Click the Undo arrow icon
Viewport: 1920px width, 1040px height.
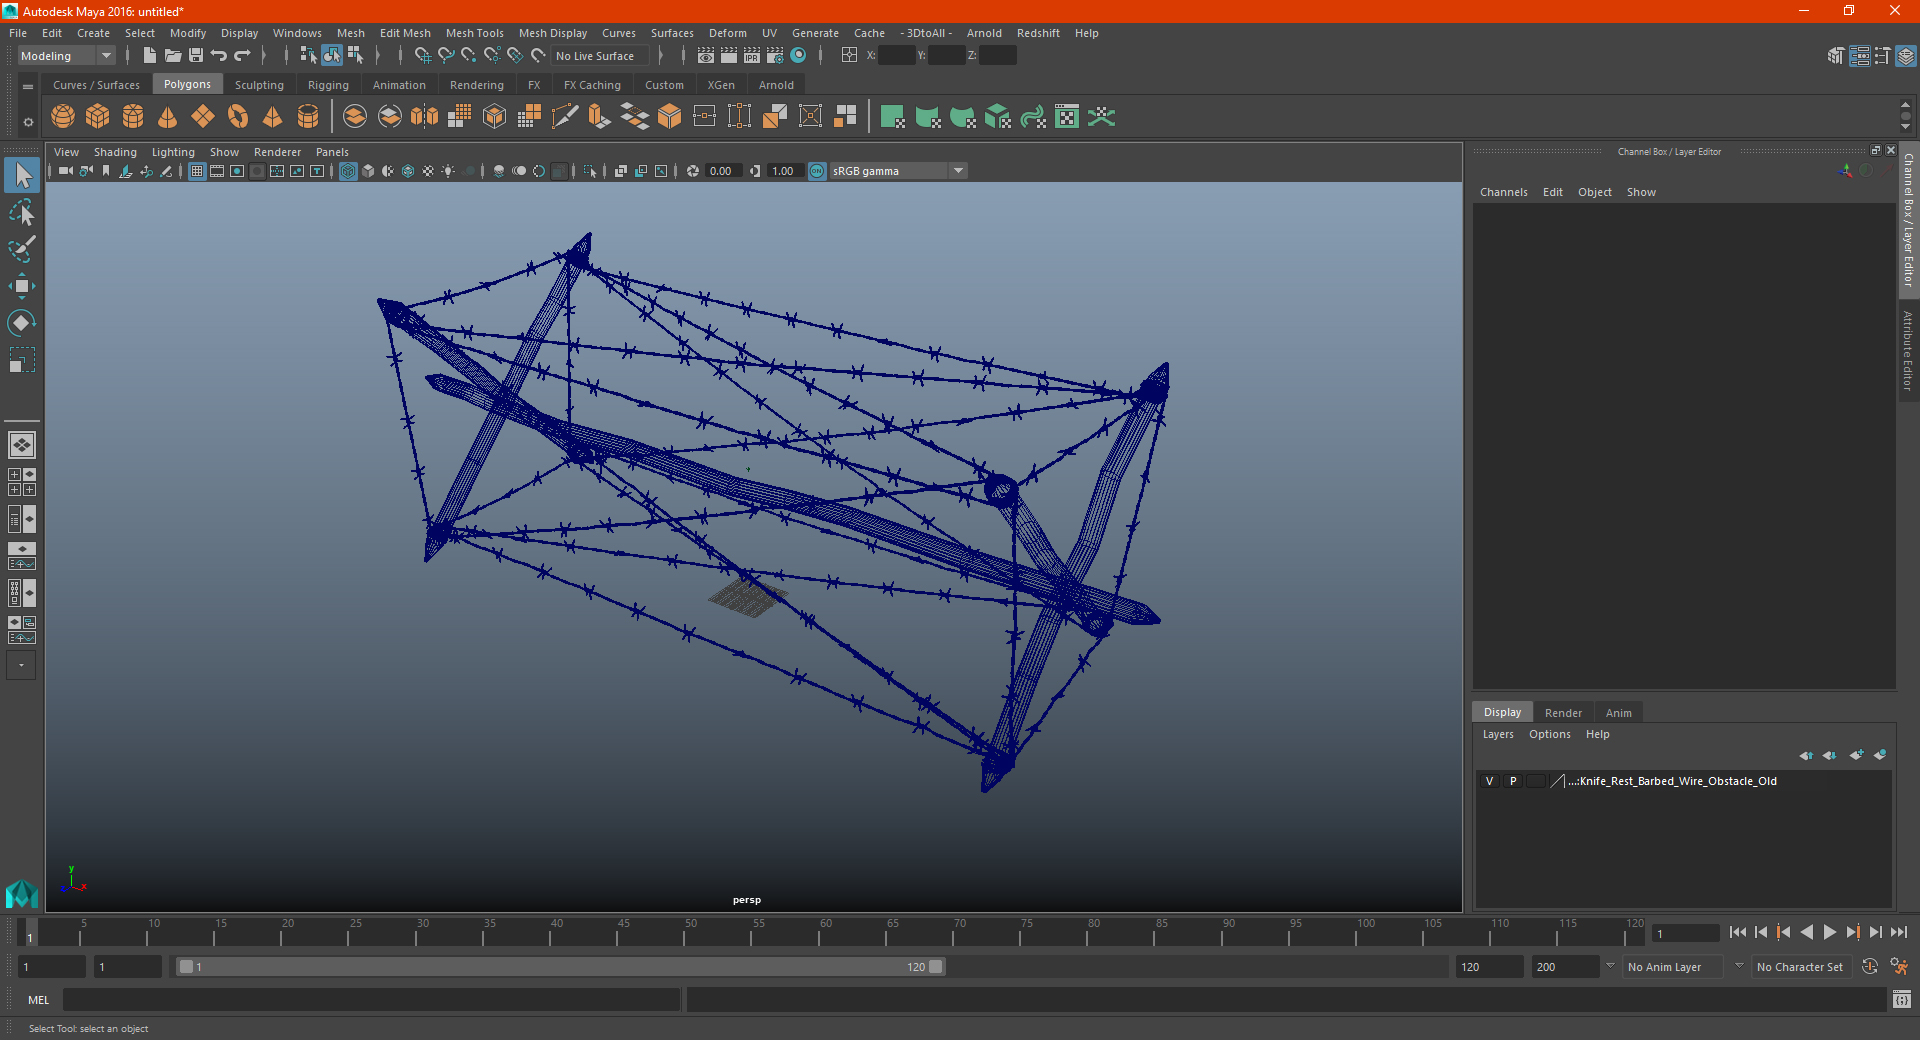[x=219, y=56]
